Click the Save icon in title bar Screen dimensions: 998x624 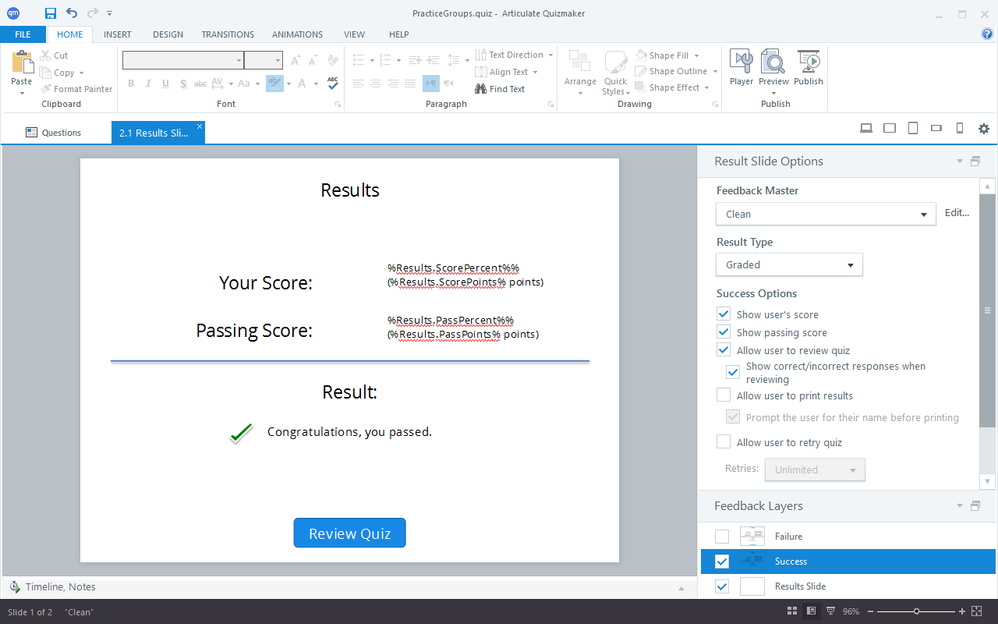click(x=50, y=13)
